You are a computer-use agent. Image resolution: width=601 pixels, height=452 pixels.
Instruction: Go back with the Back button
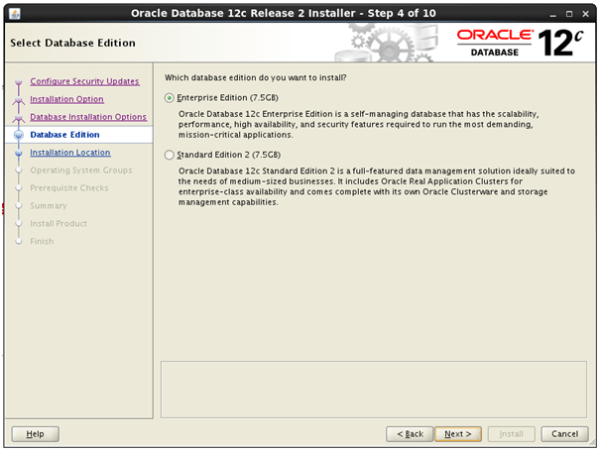point(410,434)
